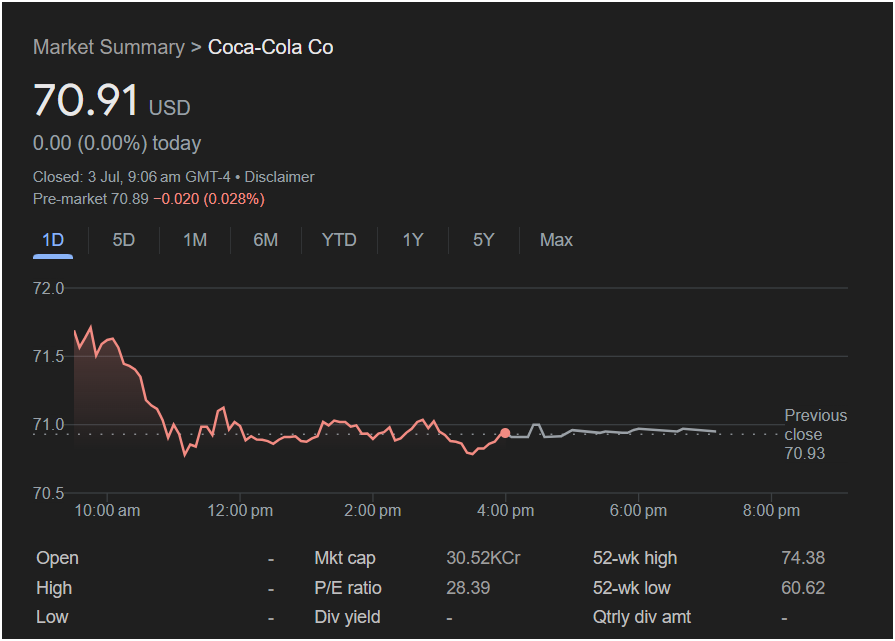Click the Pre-market 70.89 text
This screenshot has height=641, width=895.
[91, 199]
